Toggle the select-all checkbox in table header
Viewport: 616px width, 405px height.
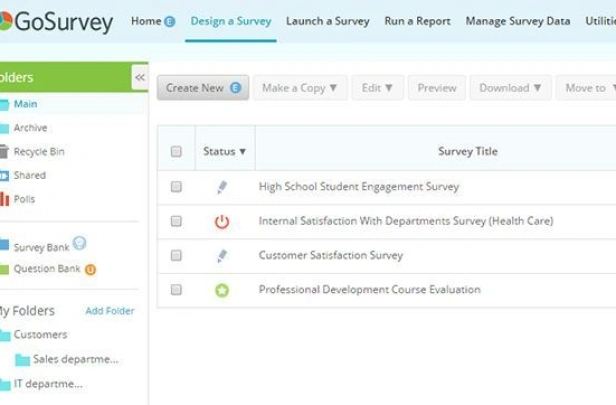tap(176, 151)
